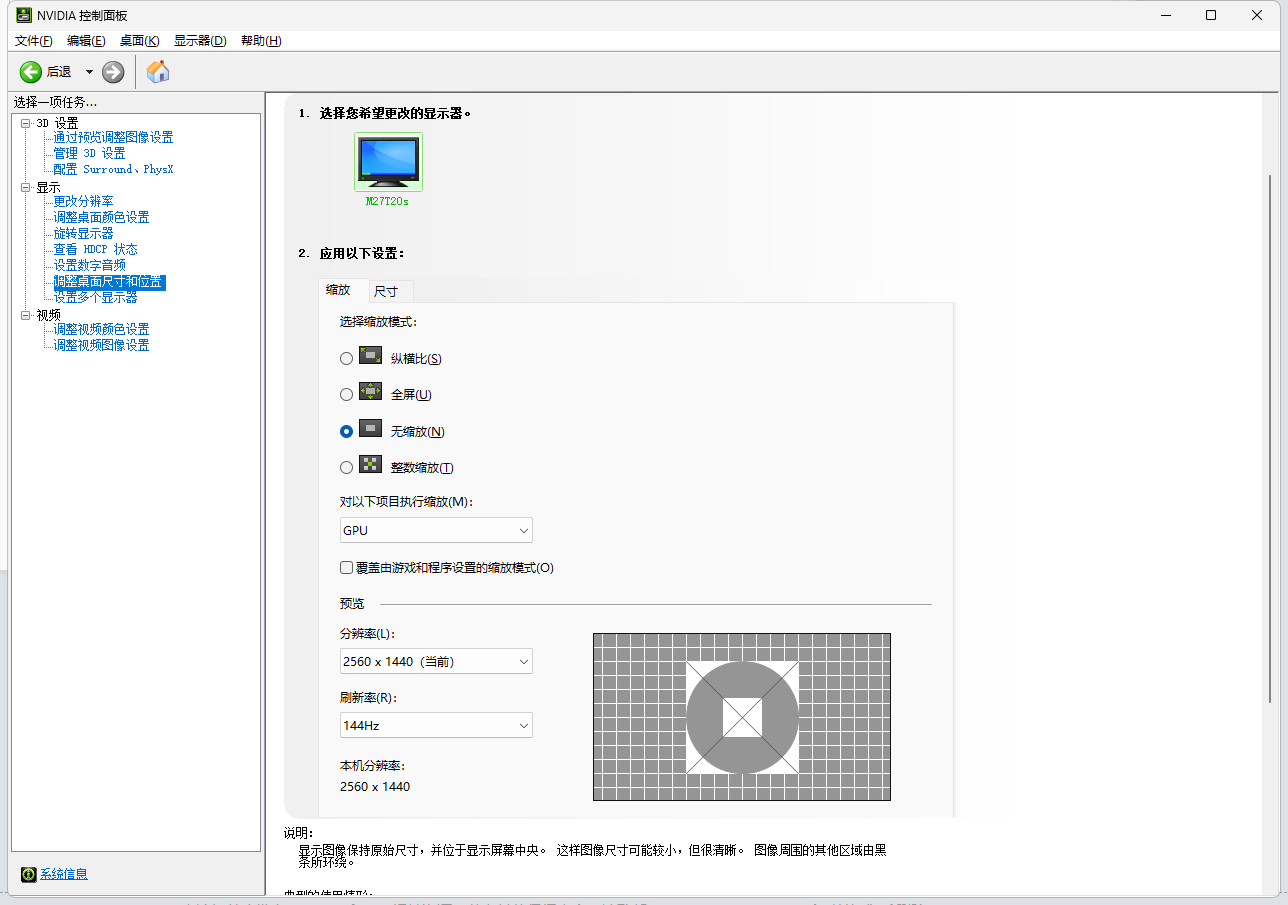1288x905 pixels.
Task: Open the 刷新率 144Hz dropdown
Action: [x=436, y=725]
